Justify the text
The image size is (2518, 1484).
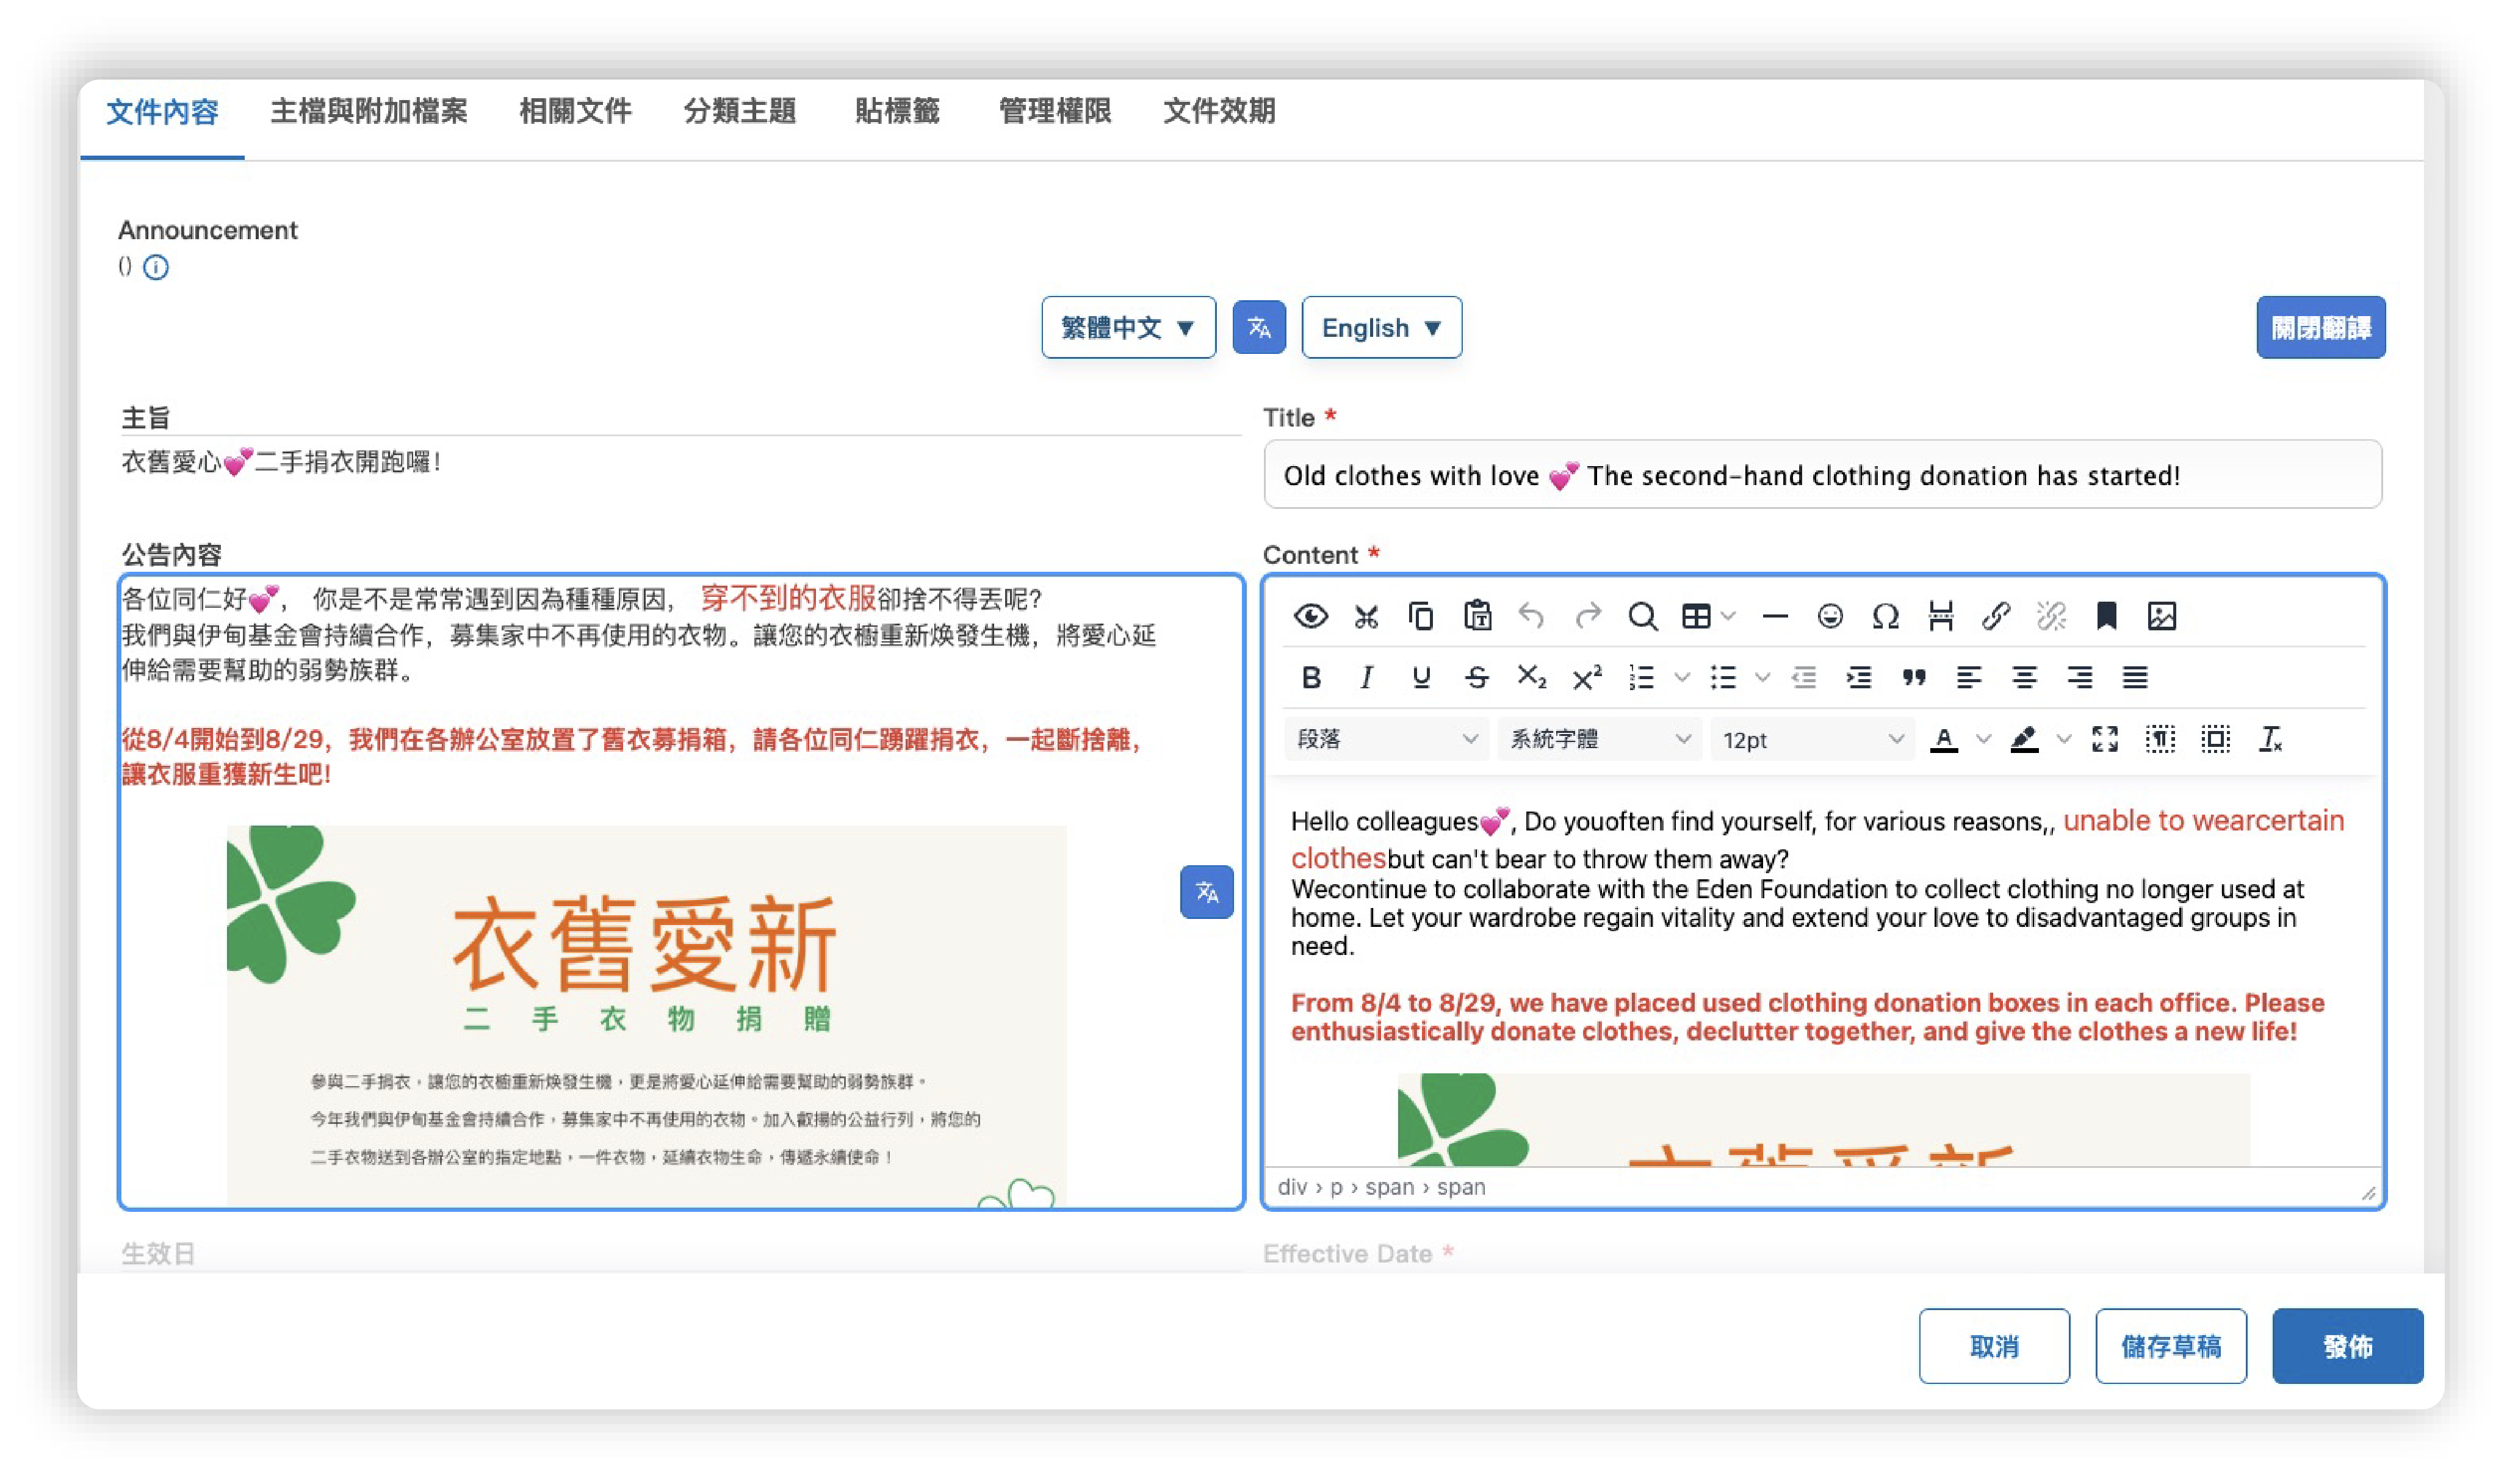tap(2135, 678)
